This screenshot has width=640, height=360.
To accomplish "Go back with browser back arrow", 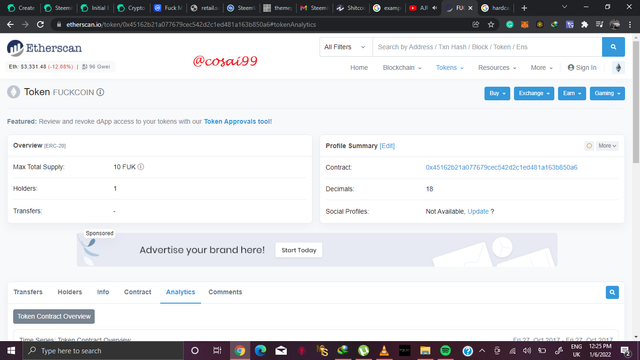I will coord(10,24).
